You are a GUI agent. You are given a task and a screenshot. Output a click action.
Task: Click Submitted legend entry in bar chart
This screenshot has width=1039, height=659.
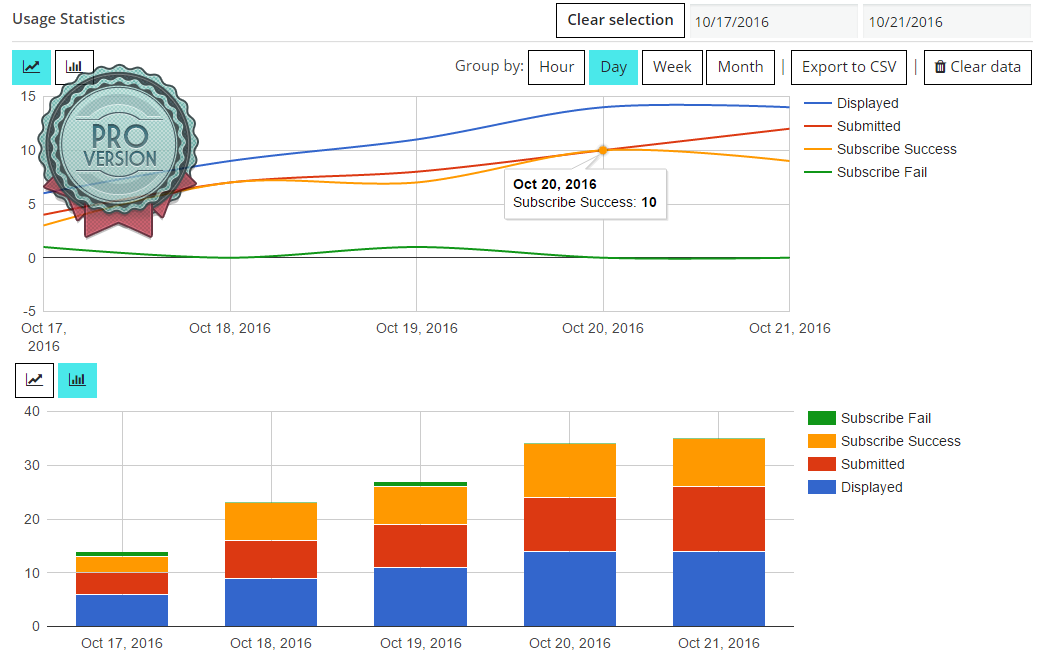[872, 464]
